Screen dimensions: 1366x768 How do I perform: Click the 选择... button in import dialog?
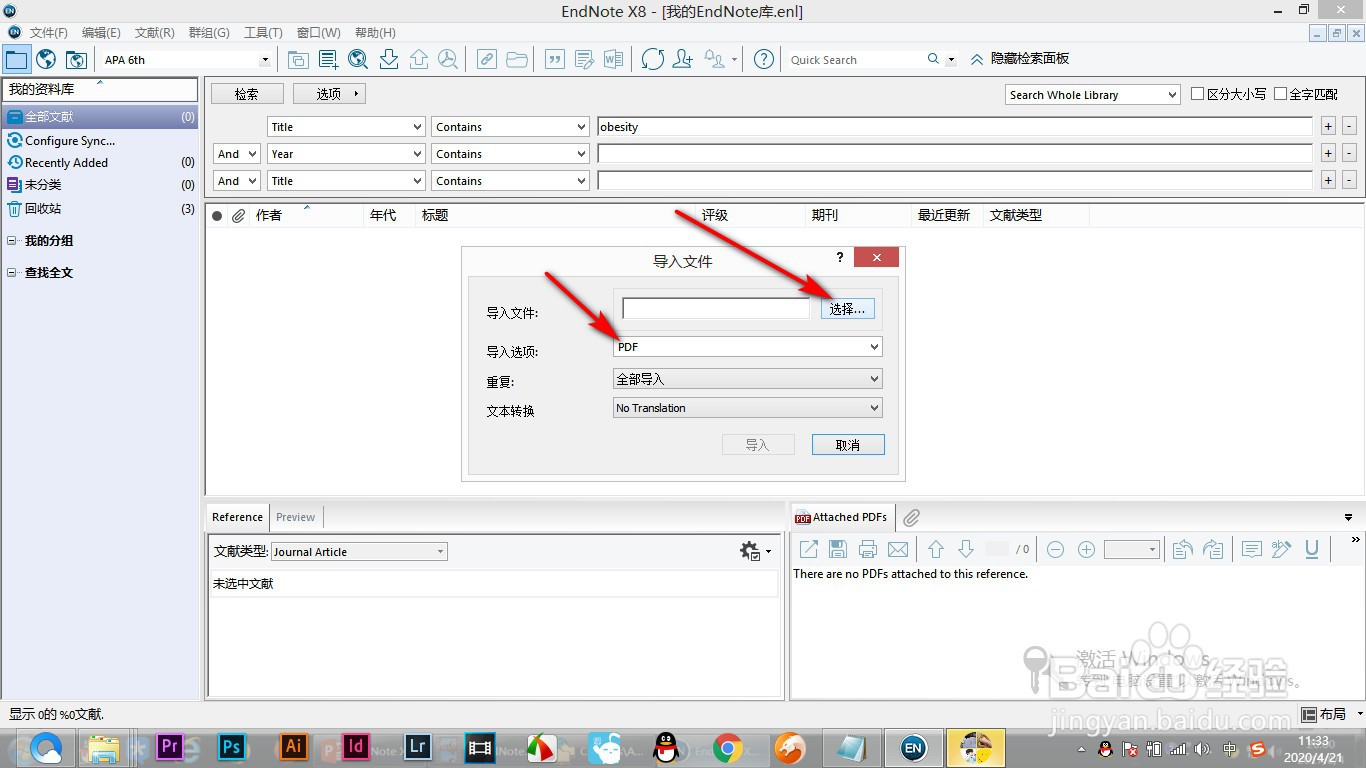[847, 309]
